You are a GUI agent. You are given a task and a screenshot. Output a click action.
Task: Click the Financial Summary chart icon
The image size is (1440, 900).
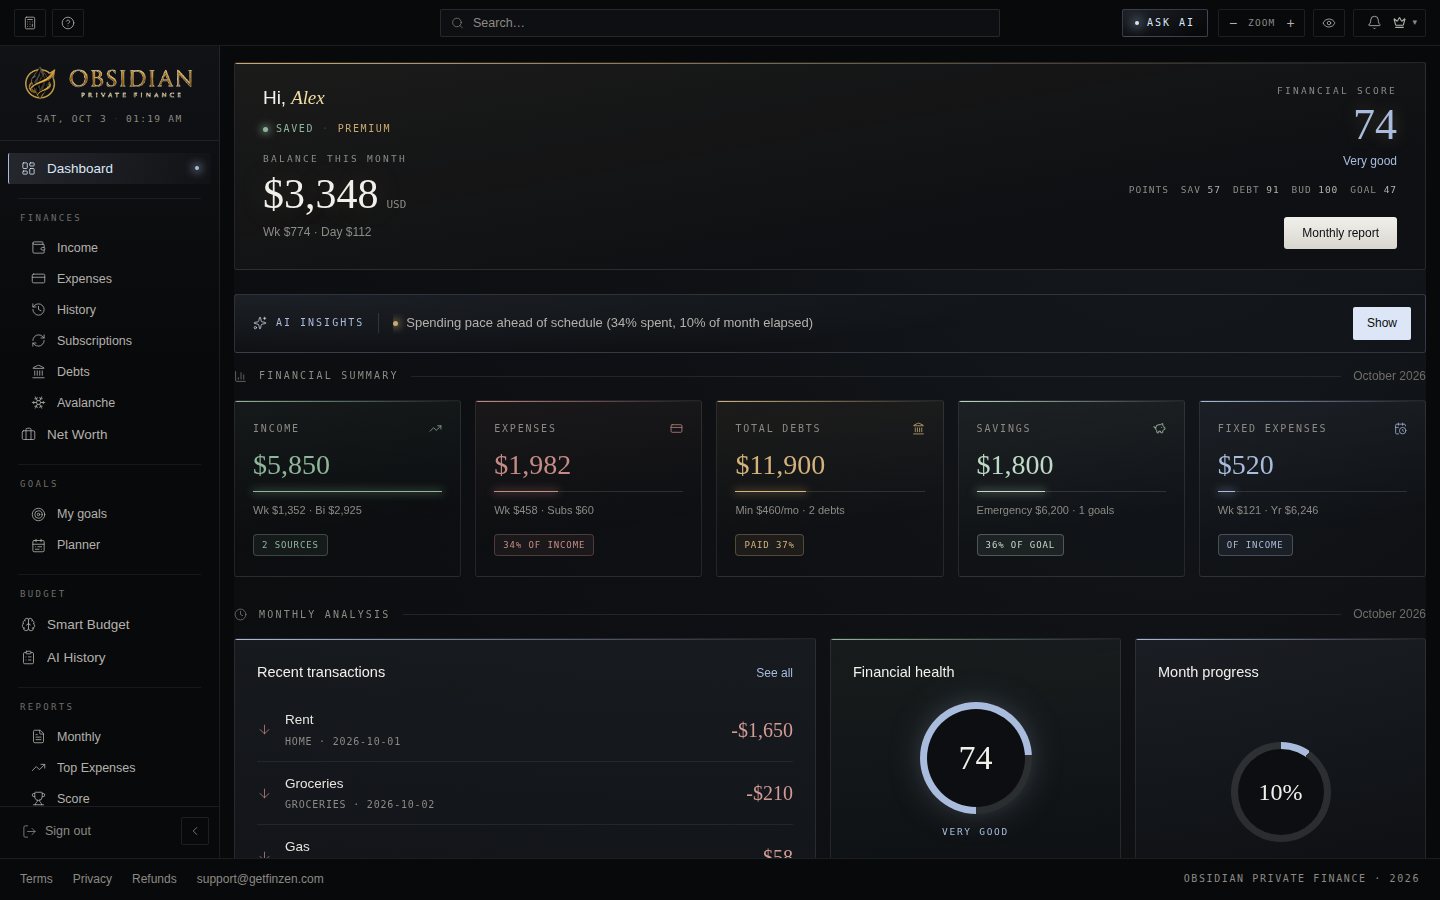click(240, 376)
